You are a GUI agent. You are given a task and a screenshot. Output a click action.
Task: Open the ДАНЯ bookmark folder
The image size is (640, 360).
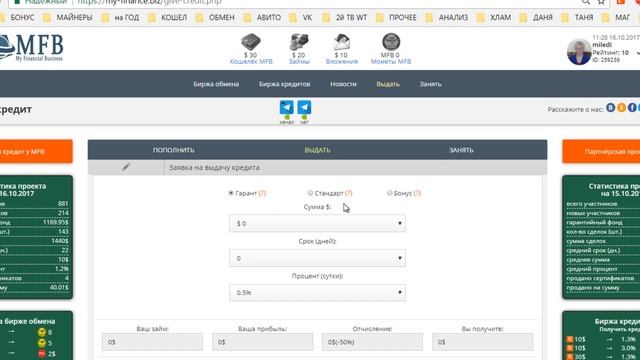pyautogui.click(x=537, y=18)
